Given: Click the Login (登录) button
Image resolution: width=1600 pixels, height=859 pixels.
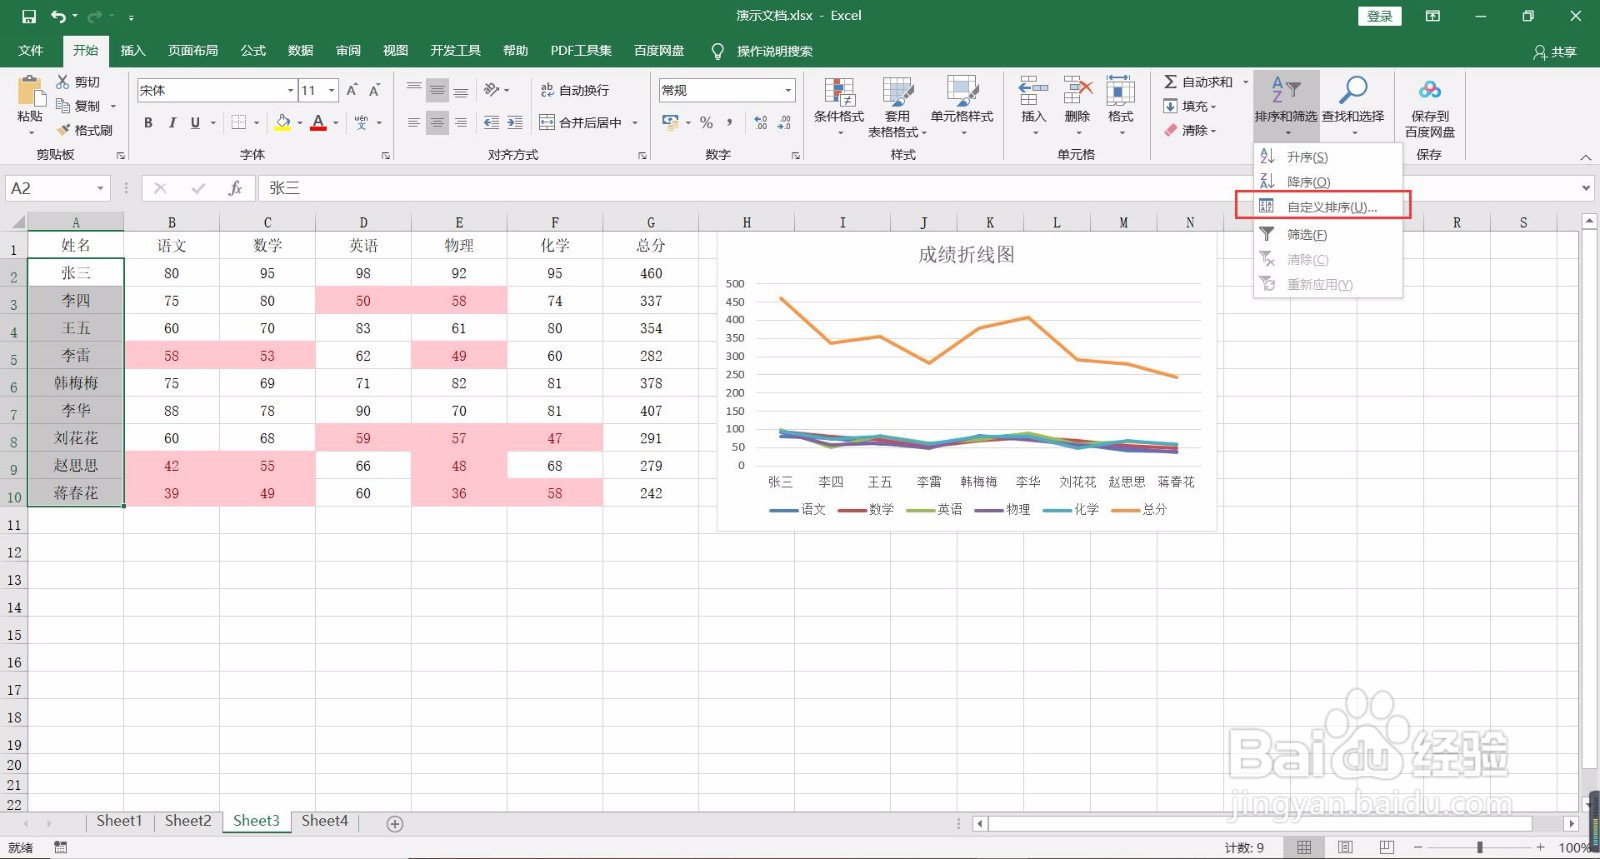Looking at the screenshot, I should [1380, 16].
